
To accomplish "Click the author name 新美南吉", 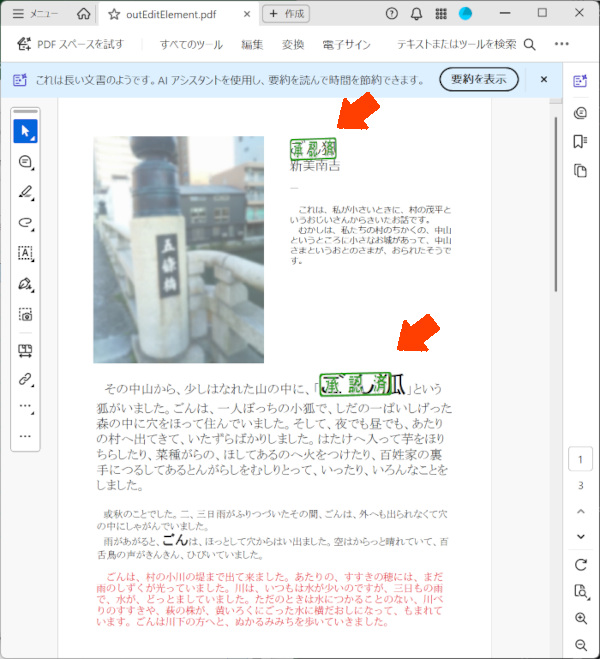I will [x=315, y=166].
